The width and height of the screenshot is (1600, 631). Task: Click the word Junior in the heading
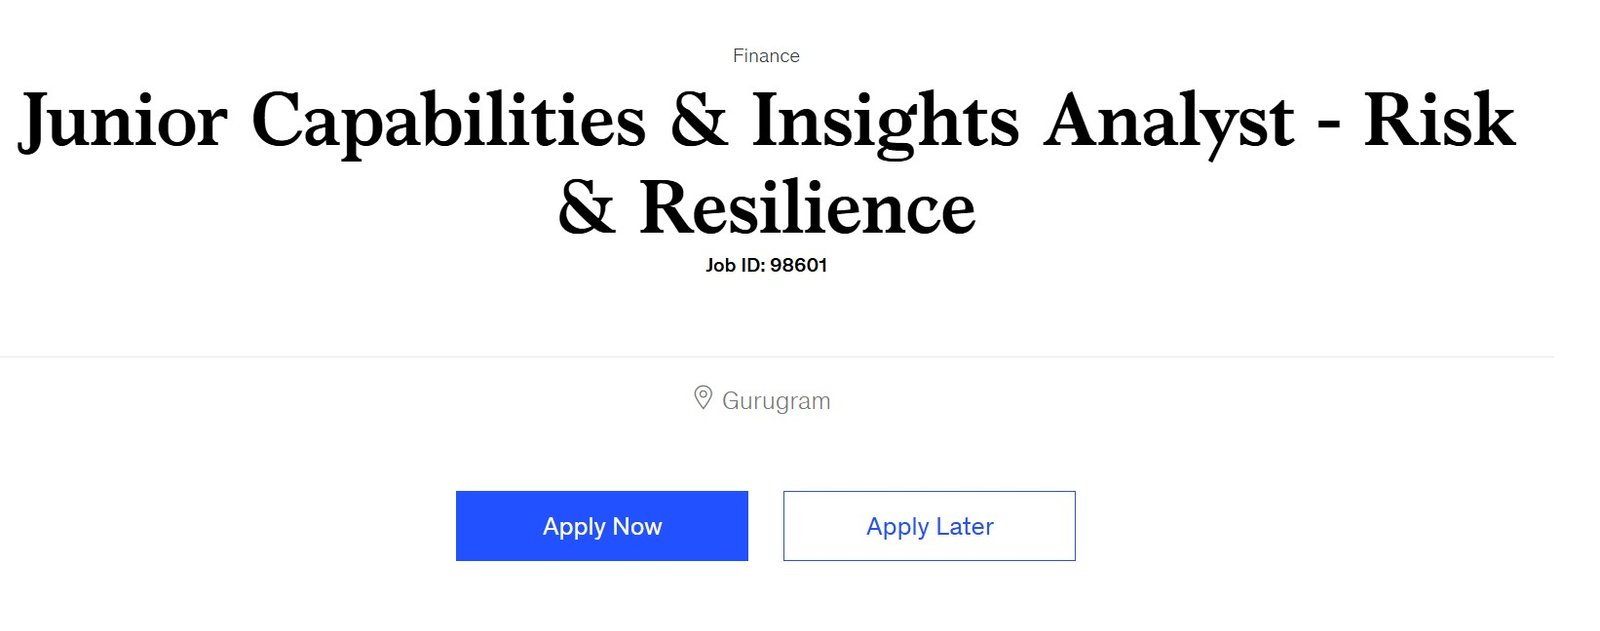point(123,122)
